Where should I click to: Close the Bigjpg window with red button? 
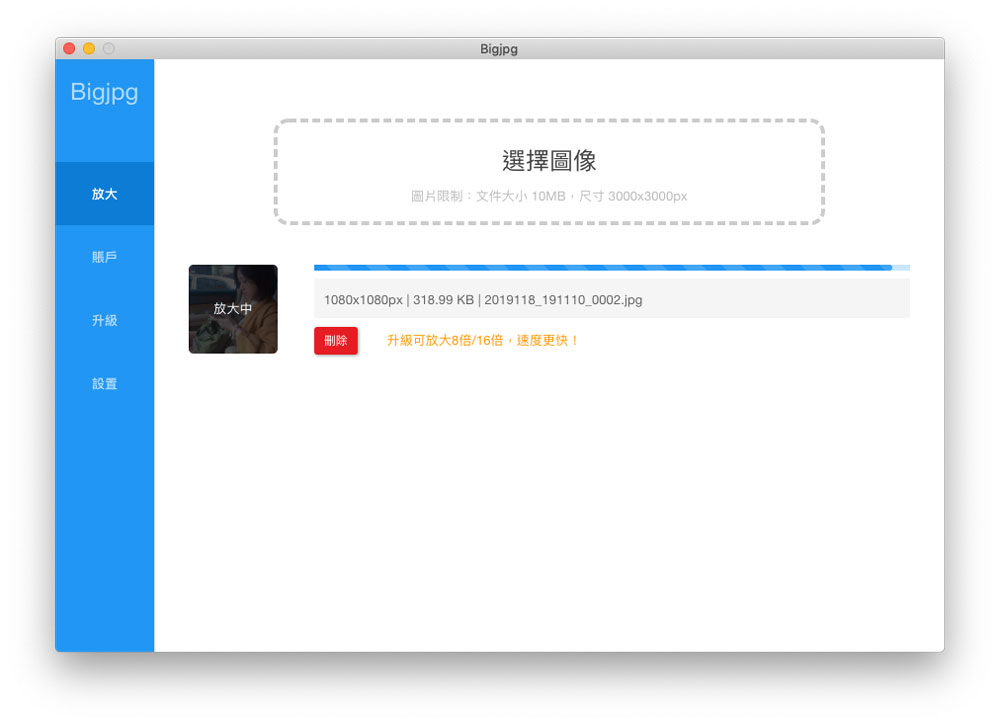[69, 48]
